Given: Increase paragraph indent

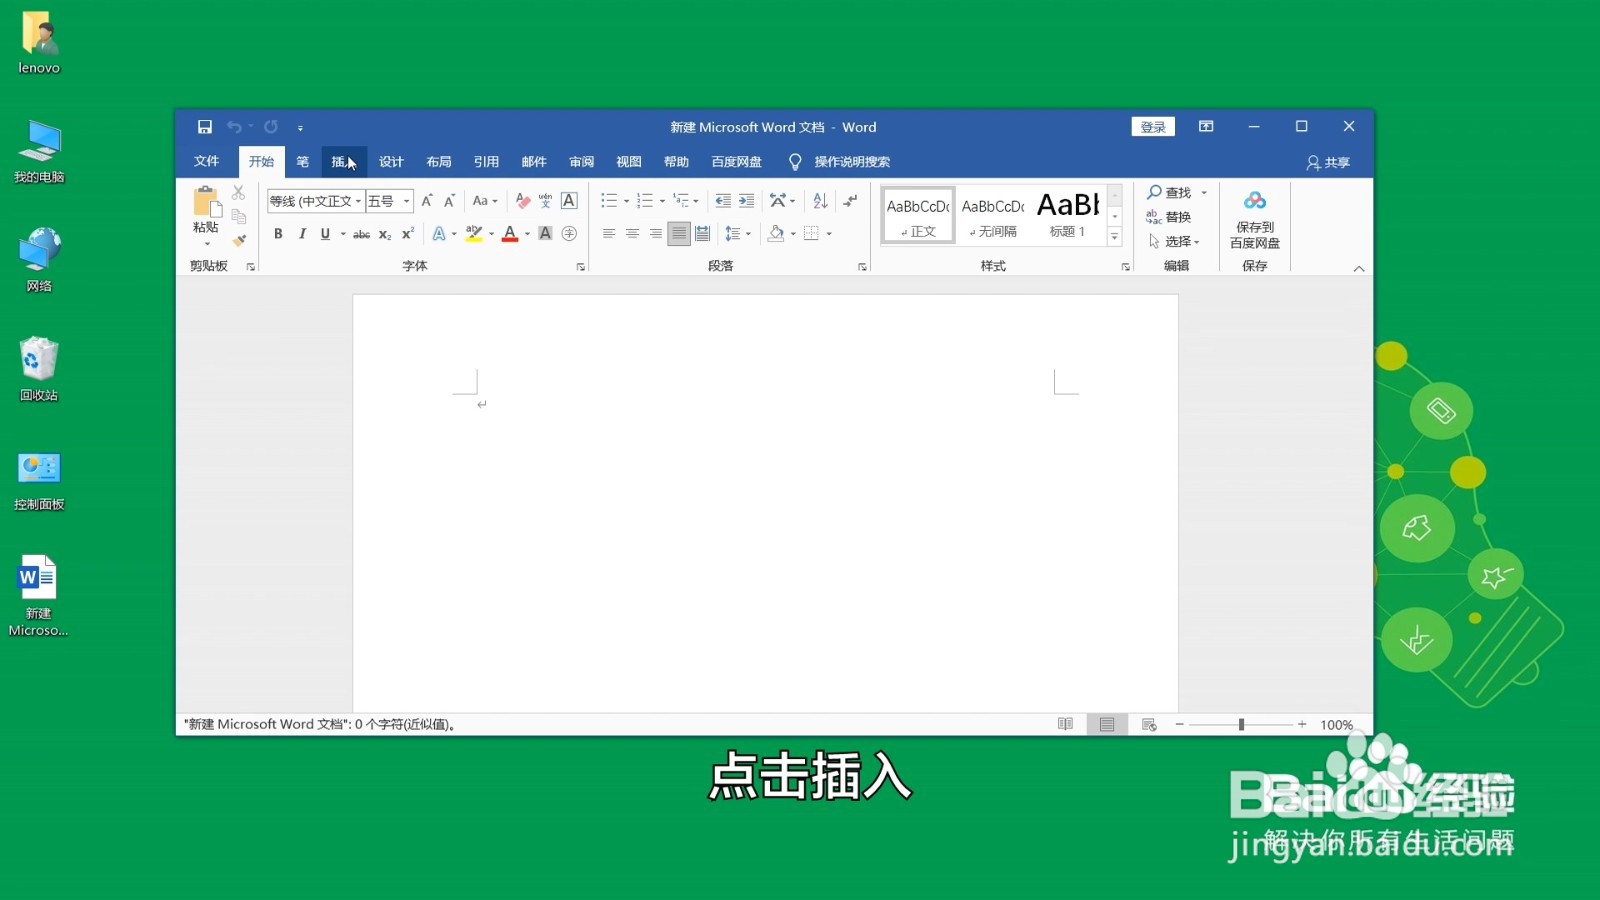Looking at the screenshot, I should (x=746, y=201).
